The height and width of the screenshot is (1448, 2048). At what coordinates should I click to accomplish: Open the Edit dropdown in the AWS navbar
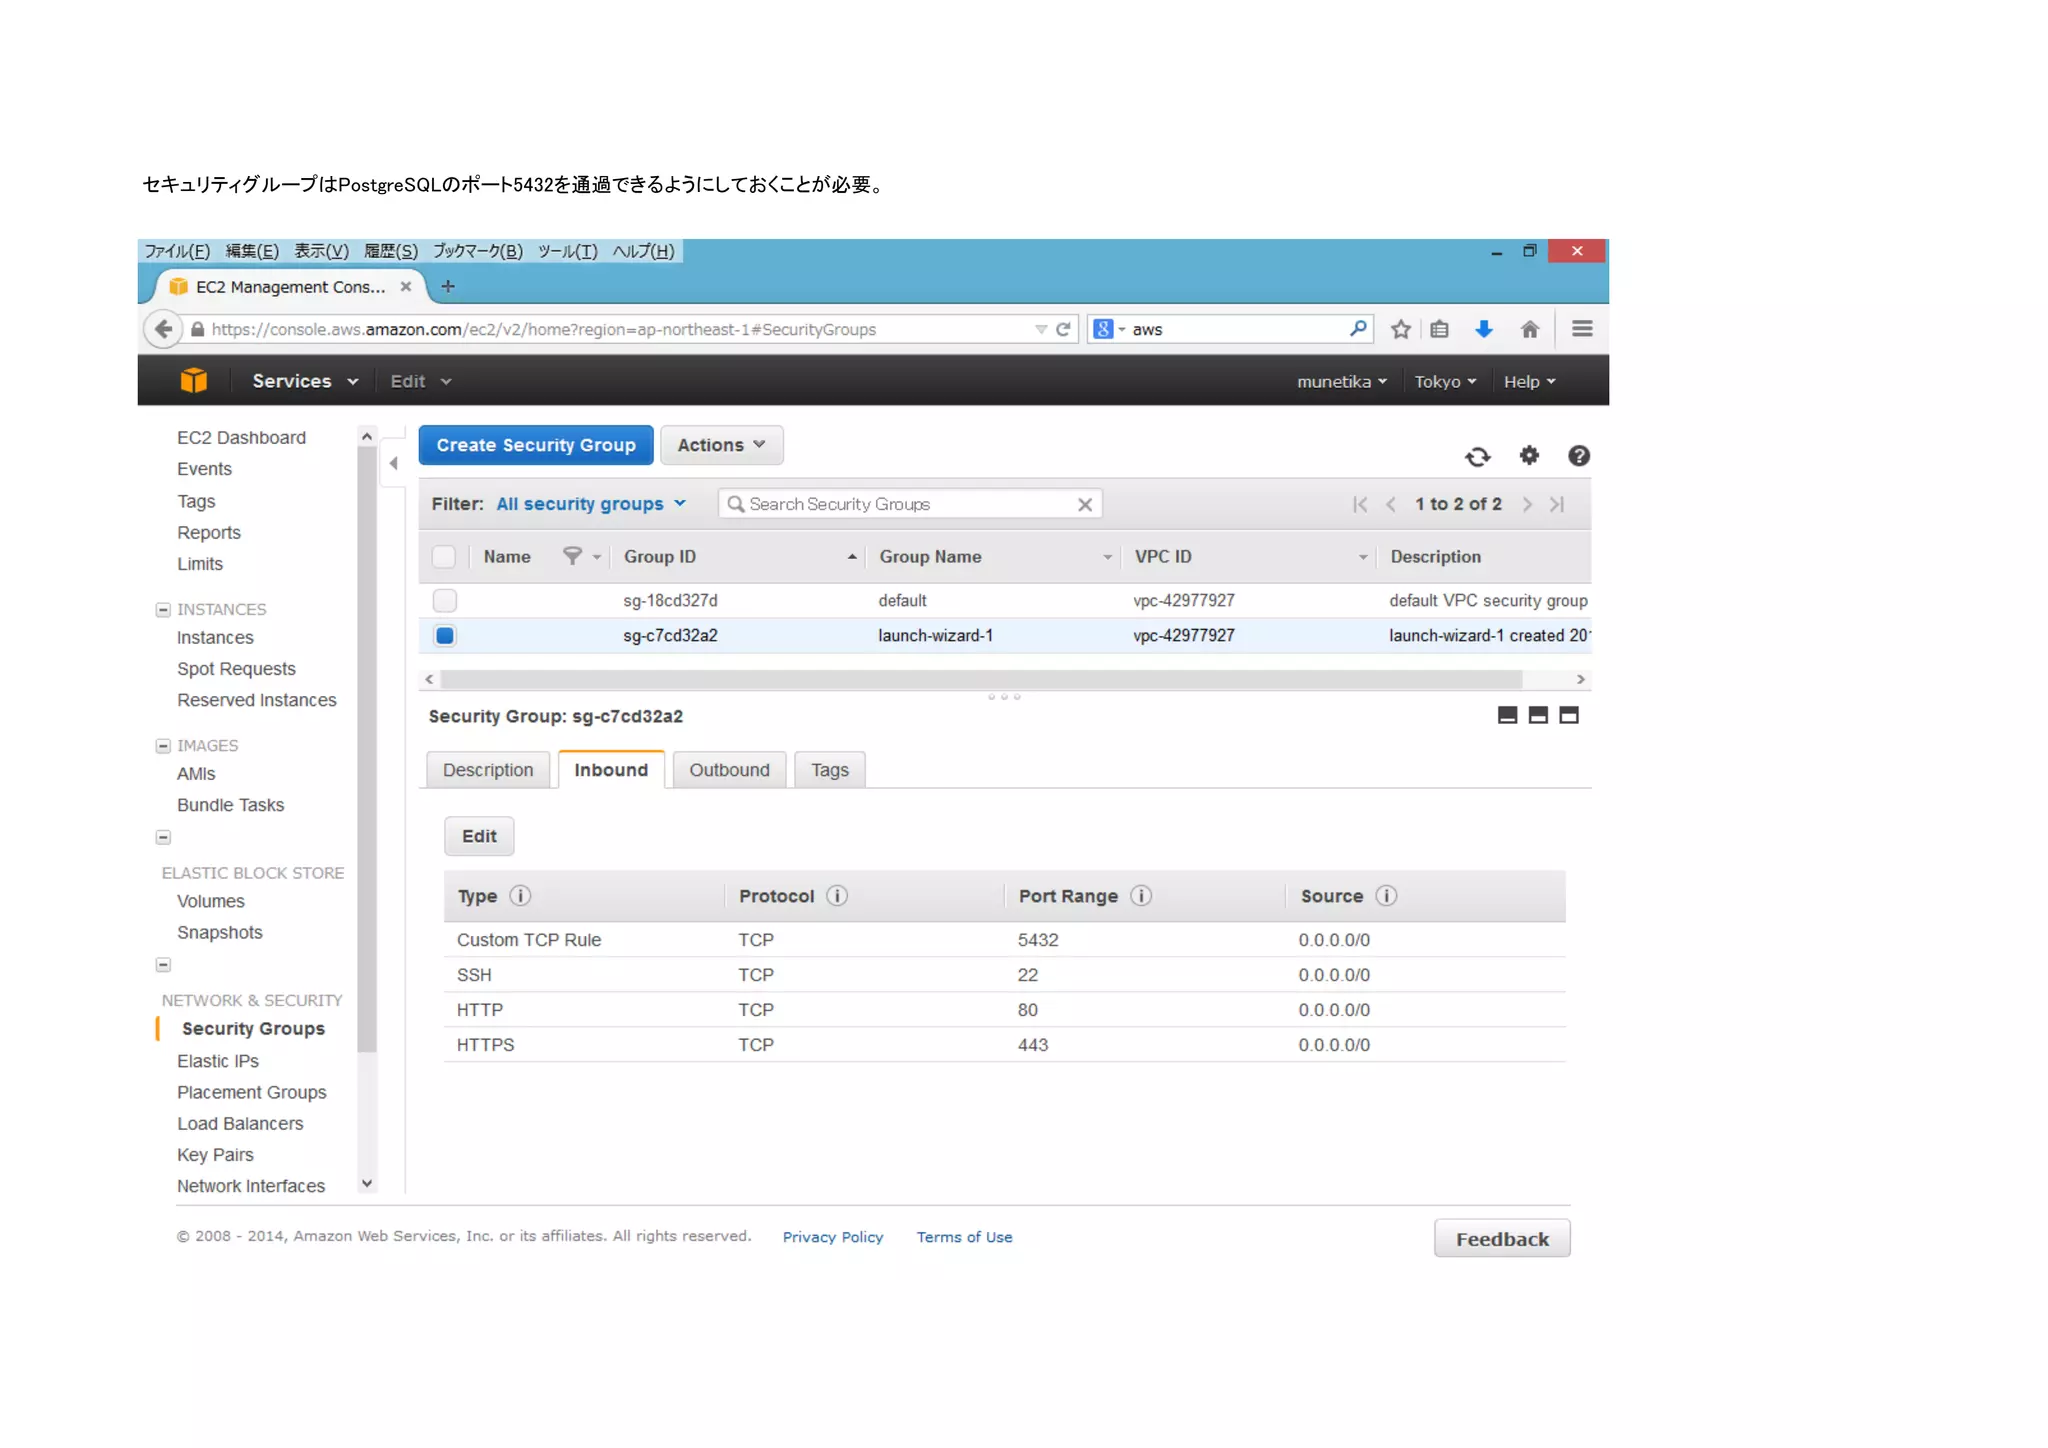click(x=421, y=381)
